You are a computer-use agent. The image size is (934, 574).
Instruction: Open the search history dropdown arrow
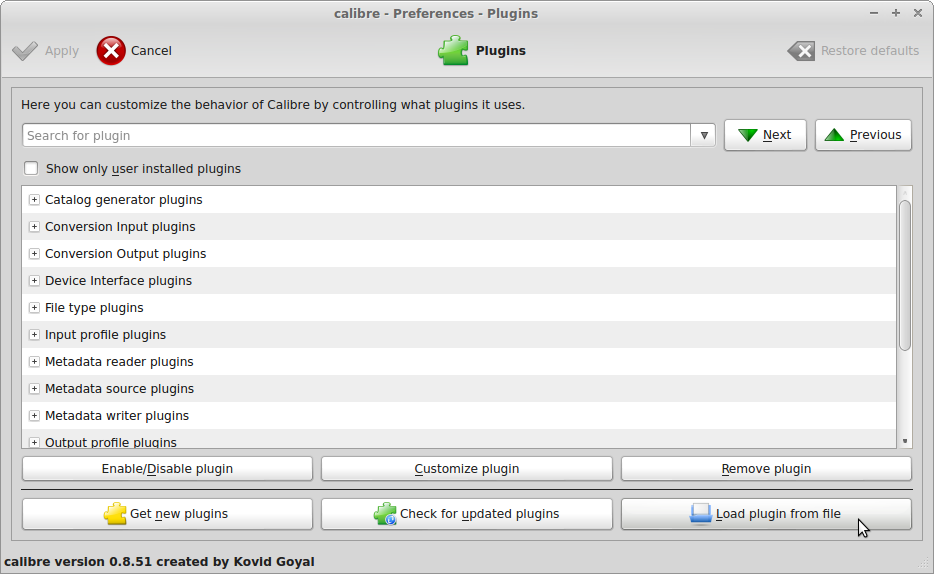point(703,136)
